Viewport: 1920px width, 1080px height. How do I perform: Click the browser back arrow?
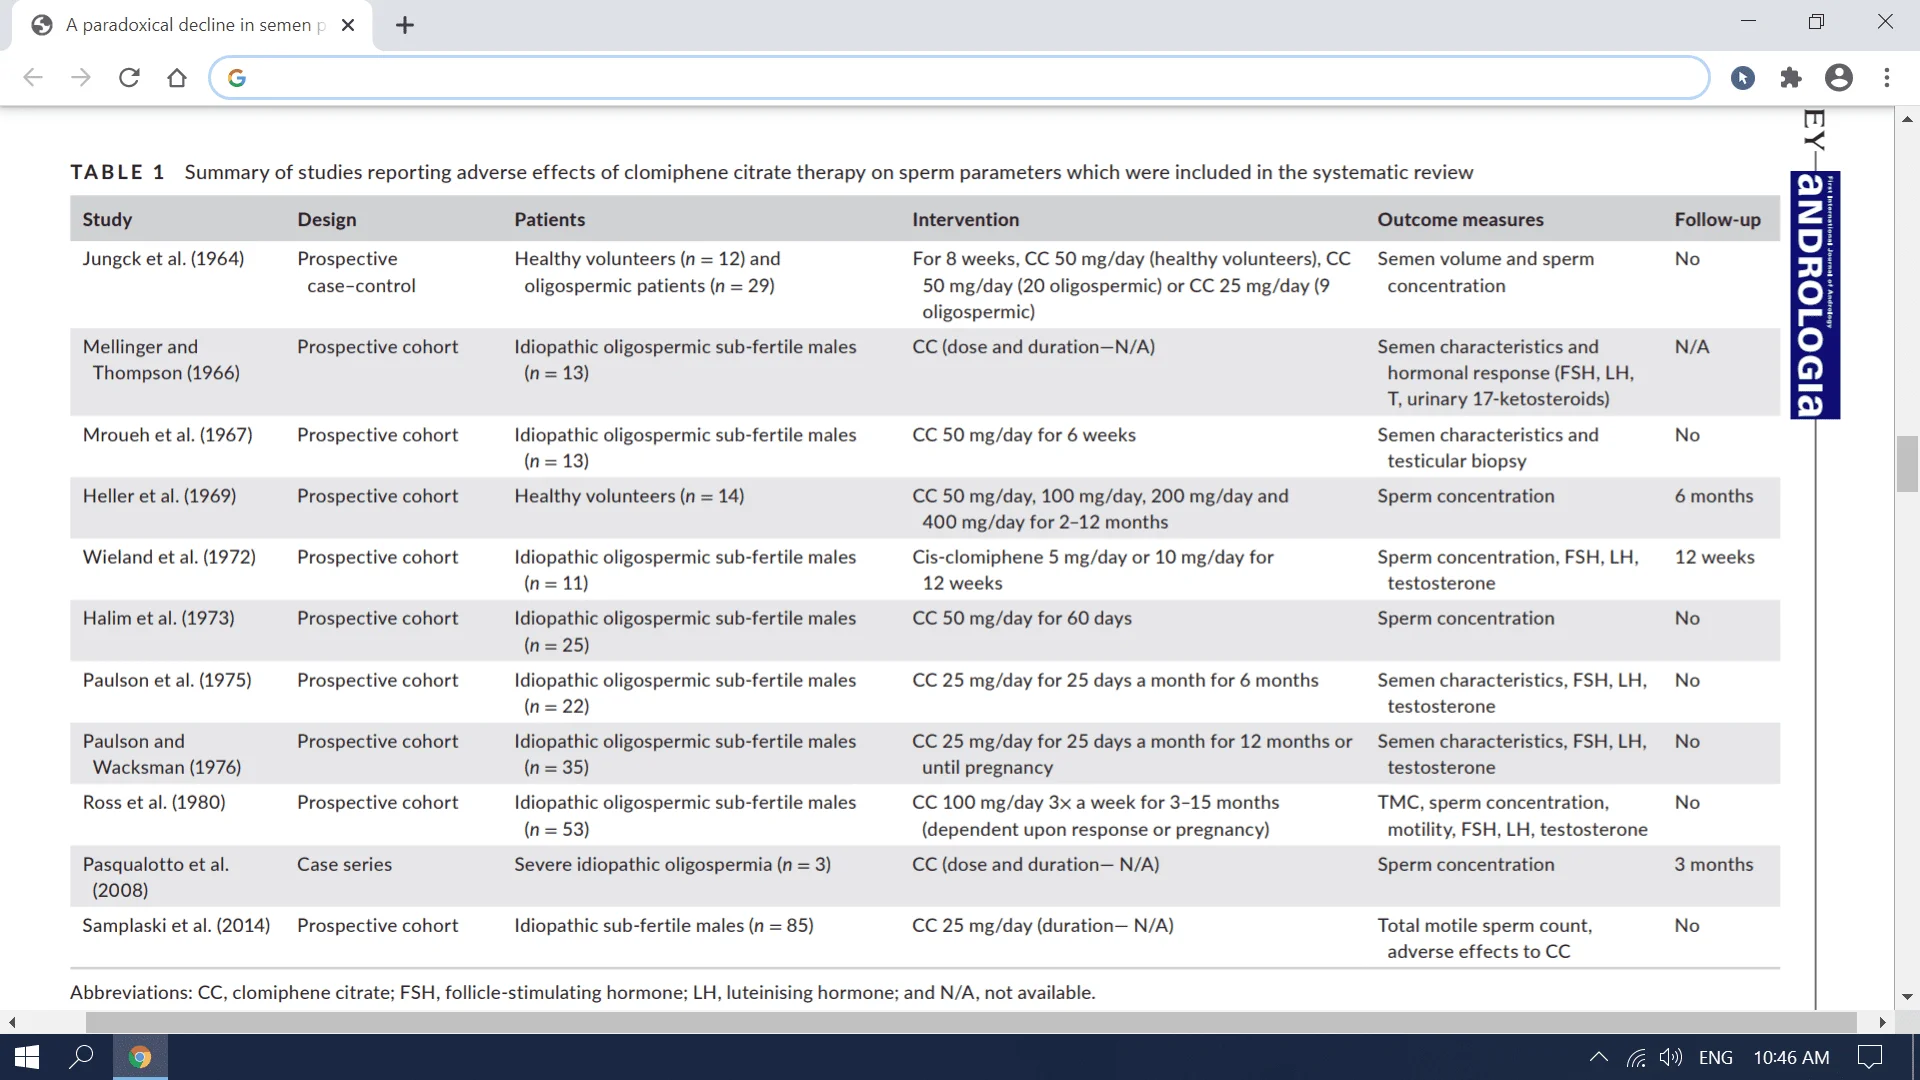(33, 78)
